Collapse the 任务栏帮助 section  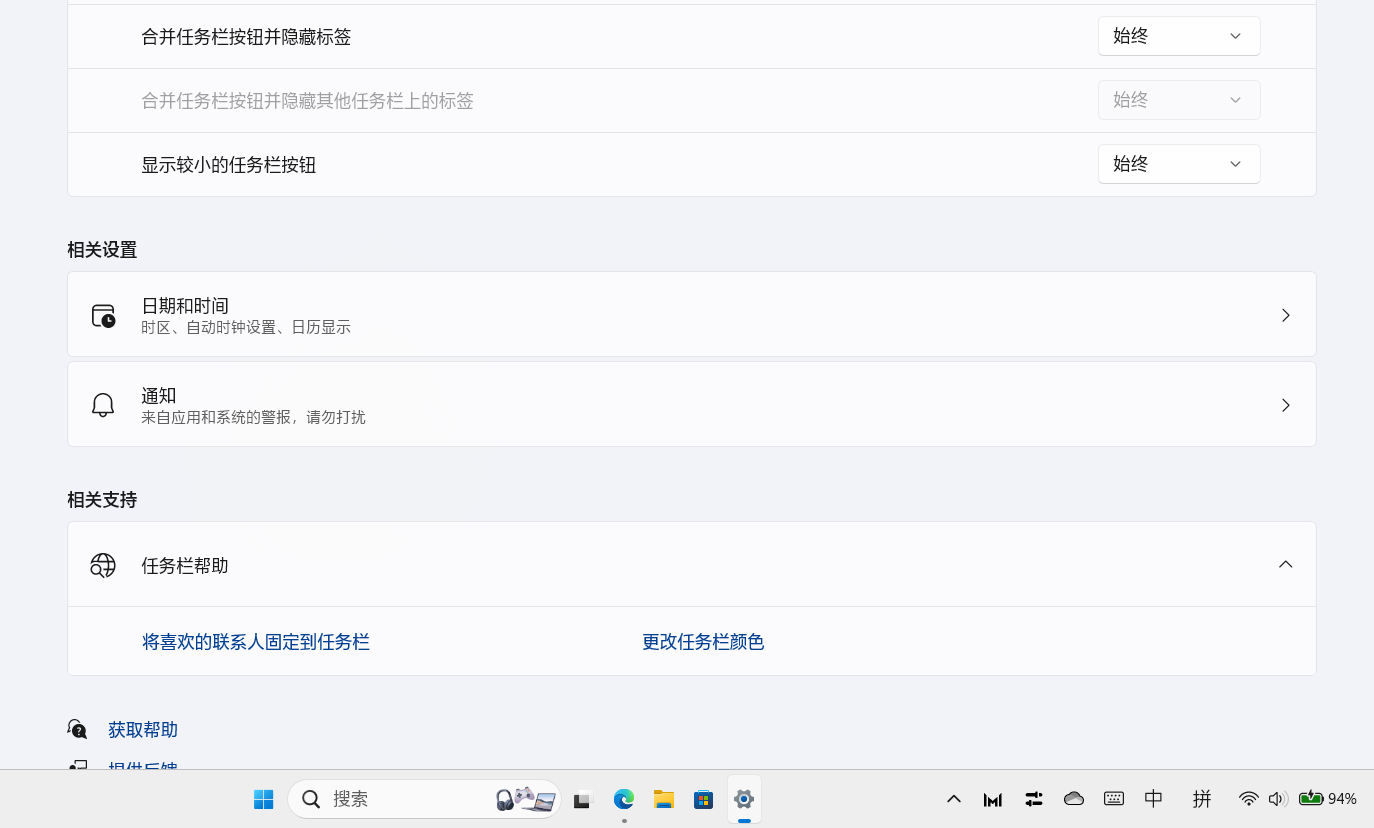(1286, 565)
